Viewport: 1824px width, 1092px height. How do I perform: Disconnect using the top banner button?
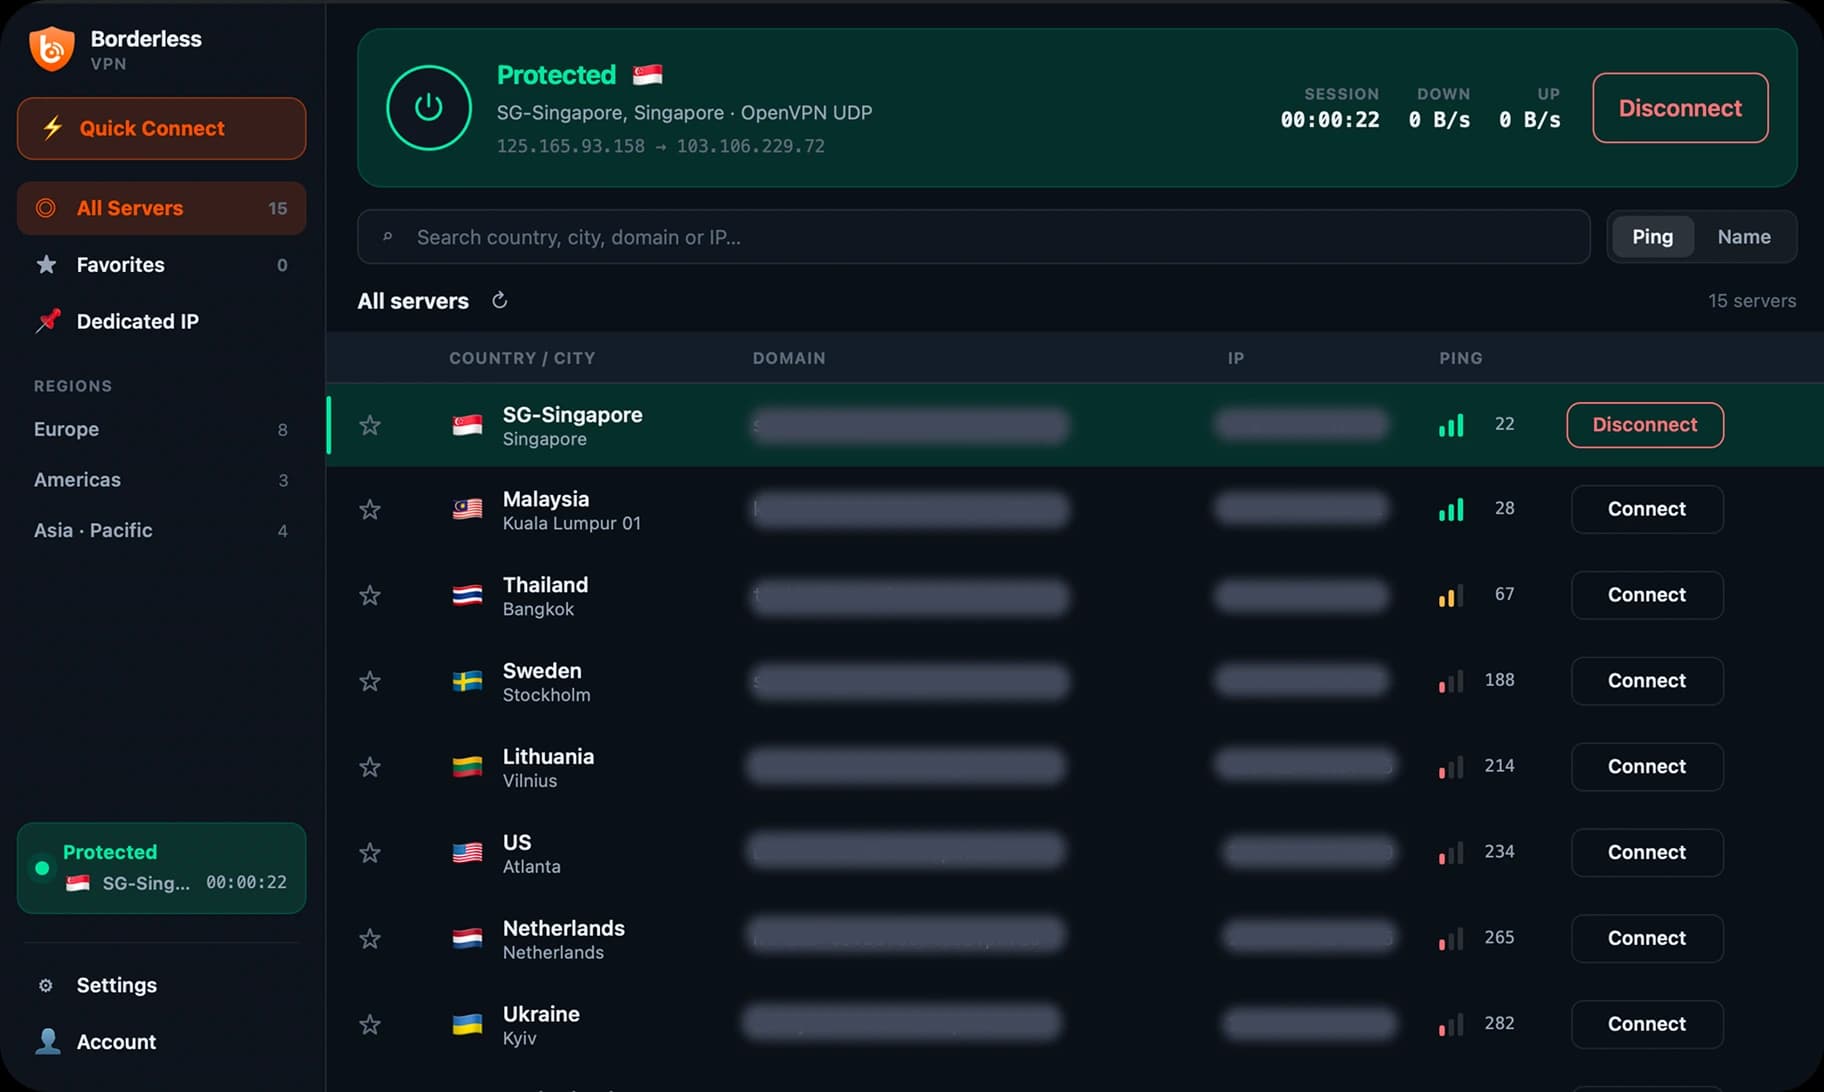tap(1680, 108)
